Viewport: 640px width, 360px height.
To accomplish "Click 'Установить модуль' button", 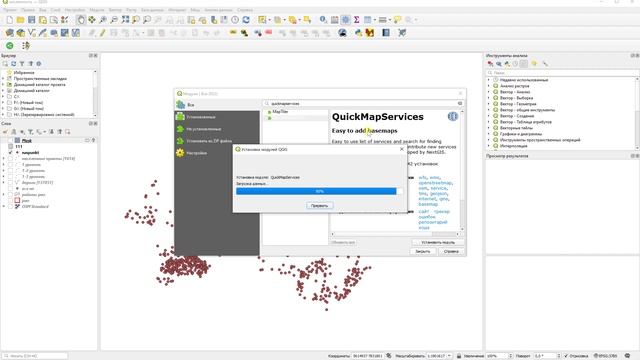I will [438, 242].
